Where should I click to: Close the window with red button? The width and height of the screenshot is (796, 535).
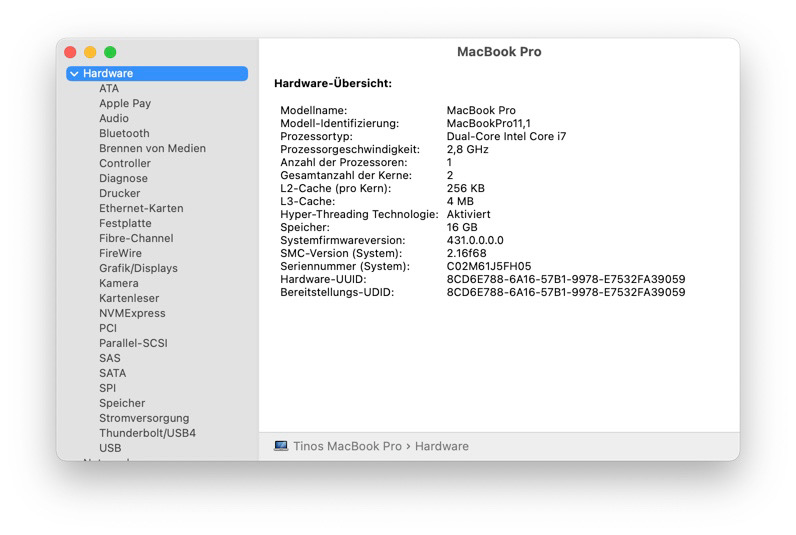click(71, 52)
